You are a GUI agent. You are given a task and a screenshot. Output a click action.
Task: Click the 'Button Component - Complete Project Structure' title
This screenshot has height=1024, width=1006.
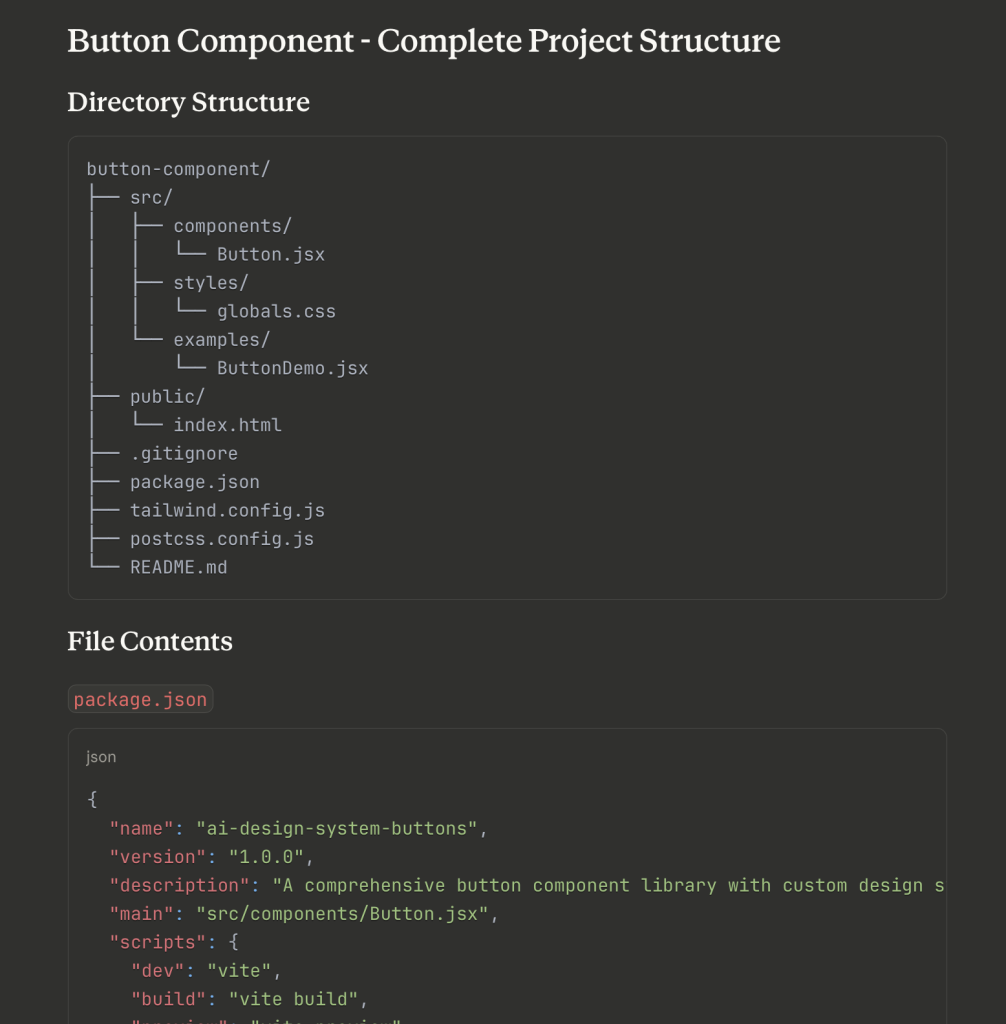click(423, 41)
